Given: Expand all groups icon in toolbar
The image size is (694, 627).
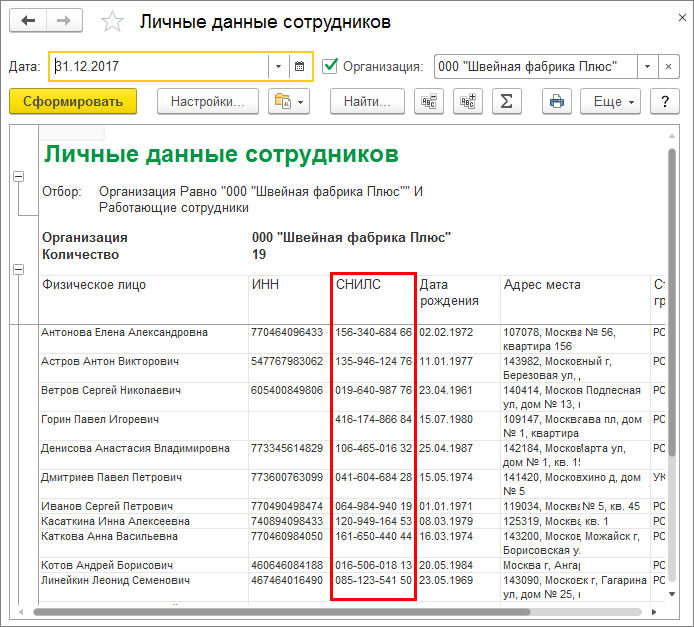Looking at the screenshot, I should click(x=467, y=102).
